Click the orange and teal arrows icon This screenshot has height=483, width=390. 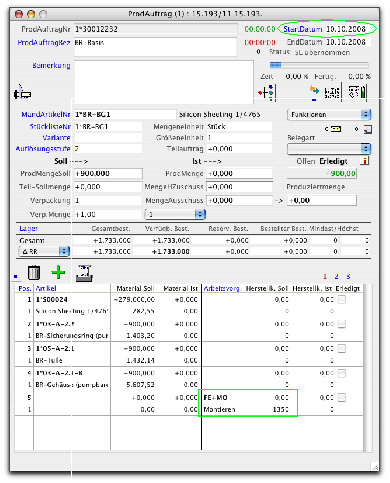tap(314, 91)
